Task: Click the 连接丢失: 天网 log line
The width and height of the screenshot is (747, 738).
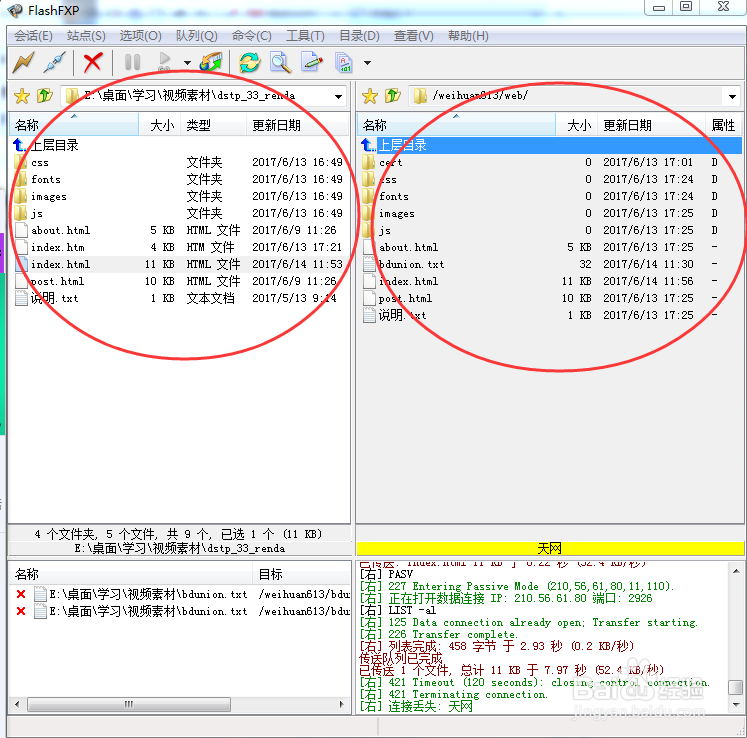Action: point(416,707)
